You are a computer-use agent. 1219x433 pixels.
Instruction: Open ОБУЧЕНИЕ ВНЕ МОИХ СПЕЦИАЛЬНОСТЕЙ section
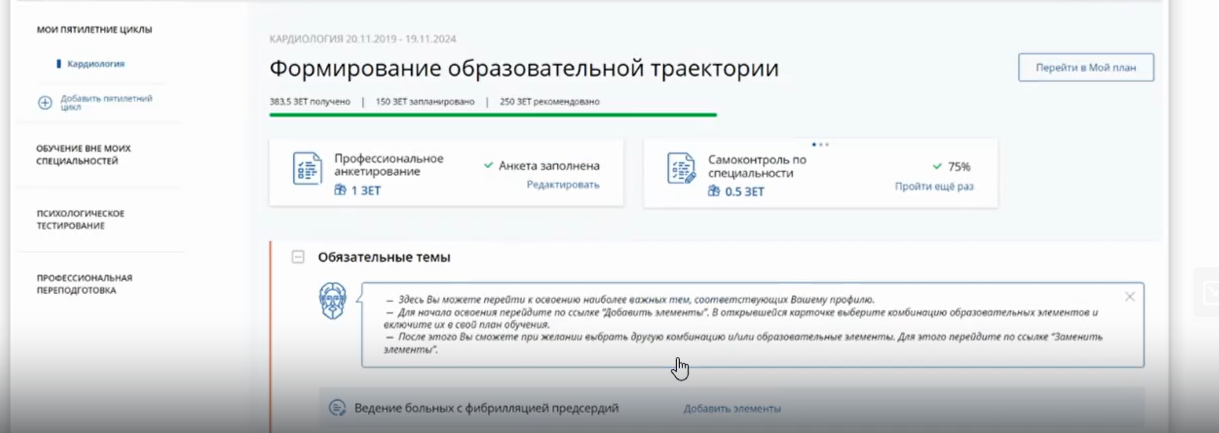[x=83, y=154]
